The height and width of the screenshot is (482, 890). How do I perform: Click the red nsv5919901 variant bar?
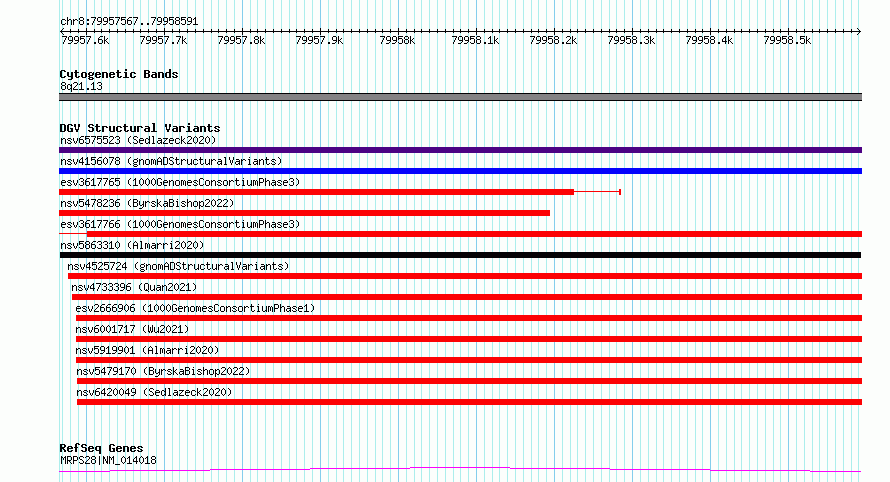(x=469, y=360)
